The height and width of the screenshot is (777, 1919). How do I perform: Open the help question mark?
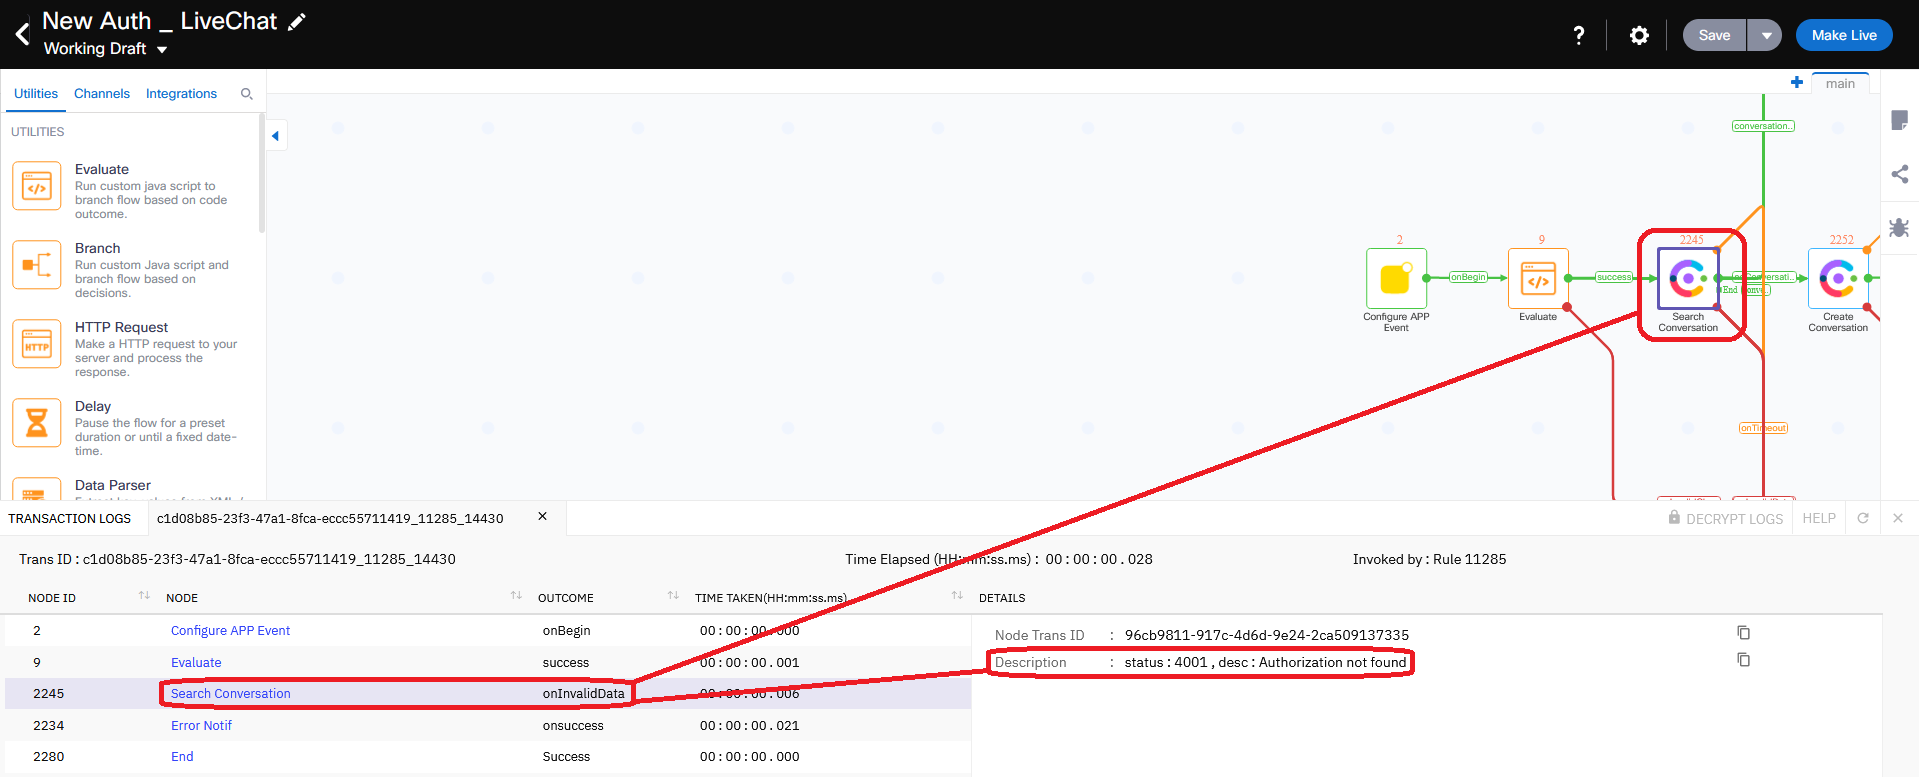click(1578, 35)
